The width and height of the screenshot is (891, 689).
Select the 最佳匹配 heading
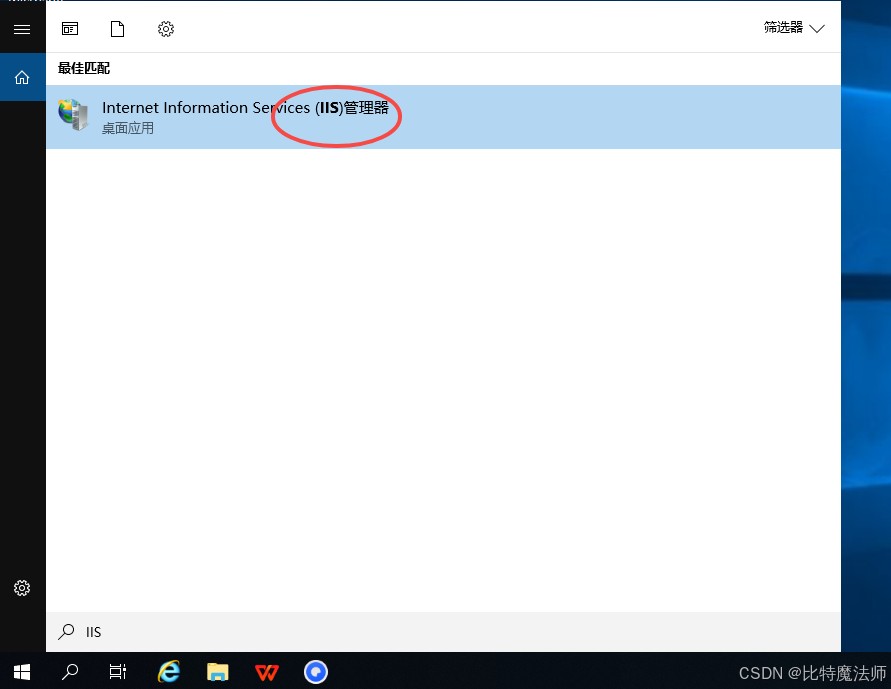tap(84, 68)
